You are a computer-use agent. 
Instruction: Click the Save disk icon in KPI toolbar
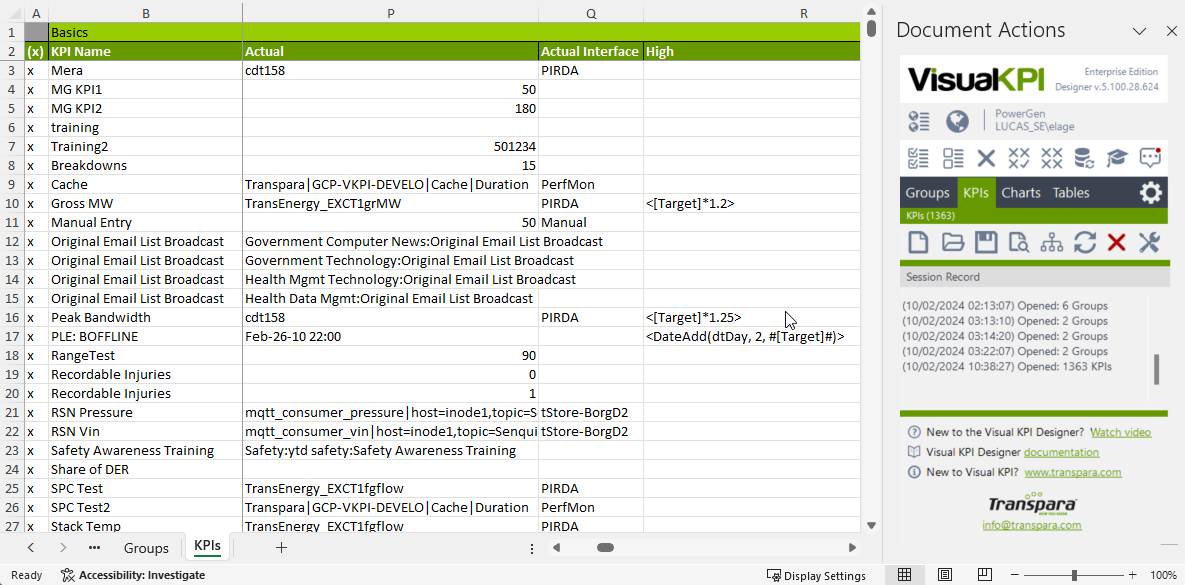[985, 242]
